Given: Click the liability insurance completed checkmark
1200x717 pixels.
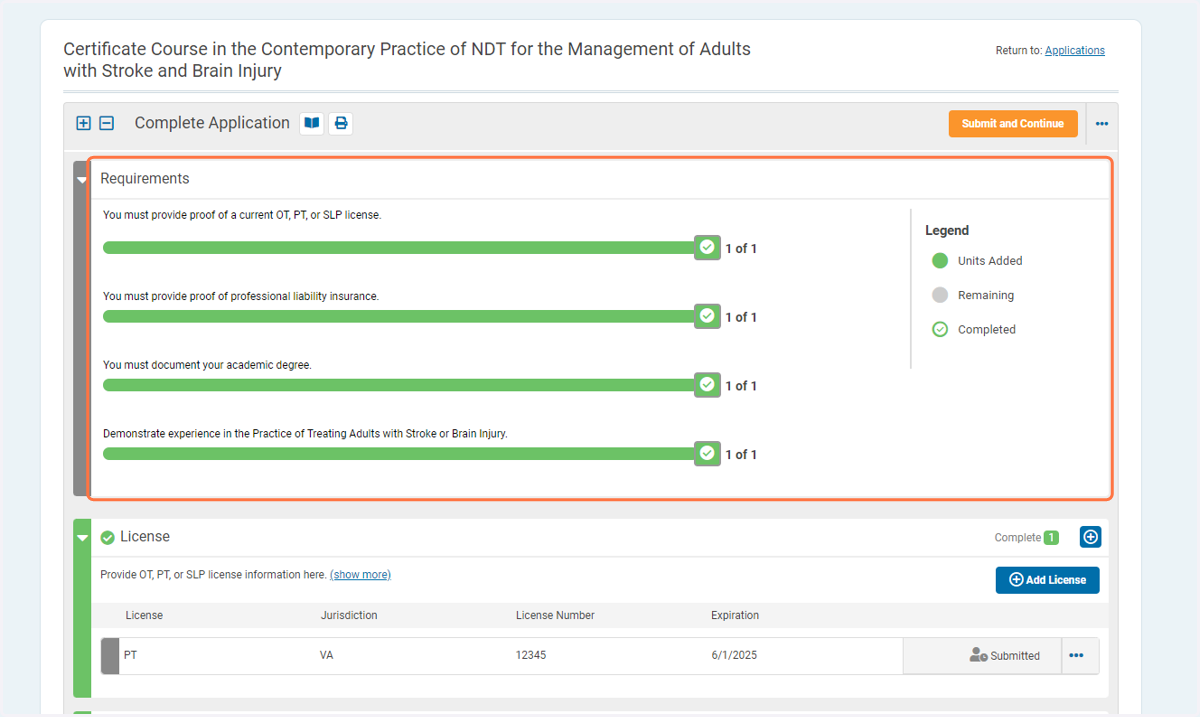Looking at the screenshot, I should [x=707, y=316].
